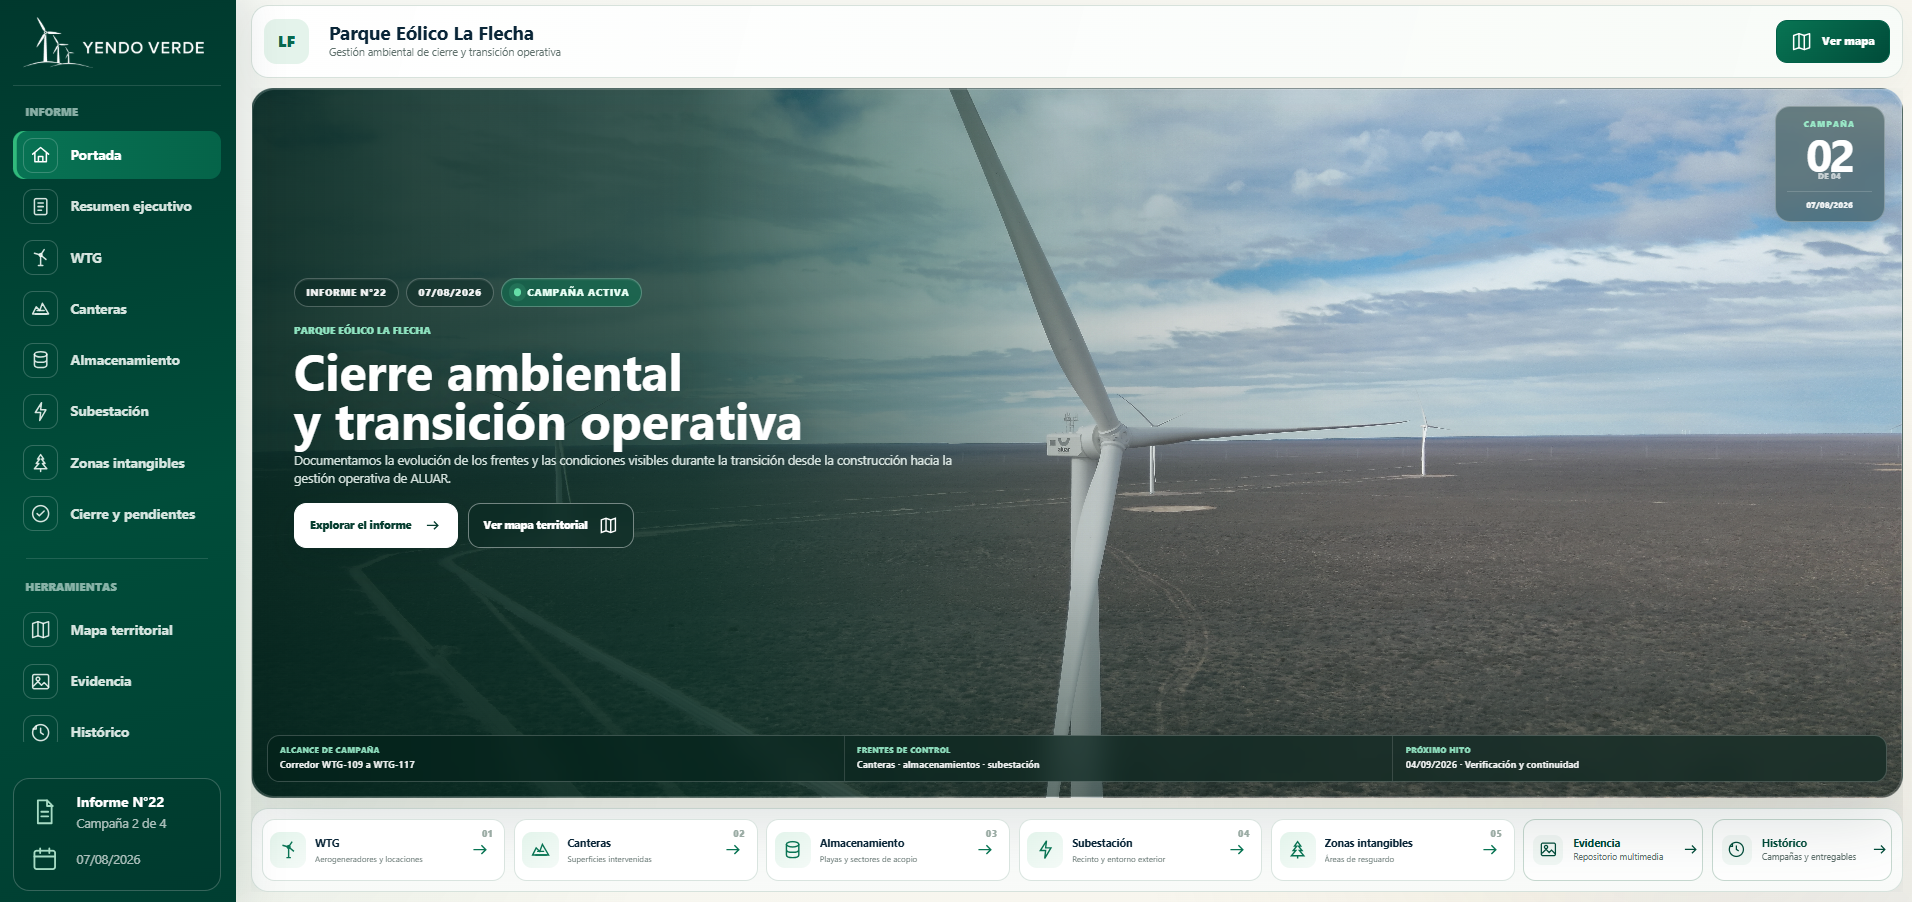1912x902 pixels.
Task: Open Almacenamiento database icon in sidebar
Action: point(40,360)
